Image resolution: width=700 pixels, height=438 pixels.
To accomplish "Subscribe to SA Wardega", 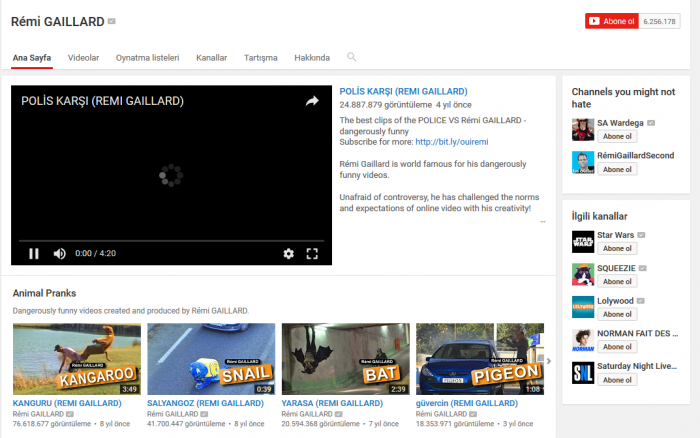I will 617,136.
